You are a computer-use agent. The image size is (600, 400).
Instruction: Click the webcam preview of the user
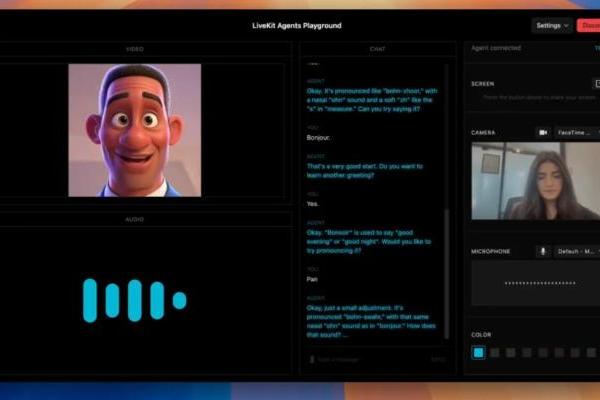536,181
